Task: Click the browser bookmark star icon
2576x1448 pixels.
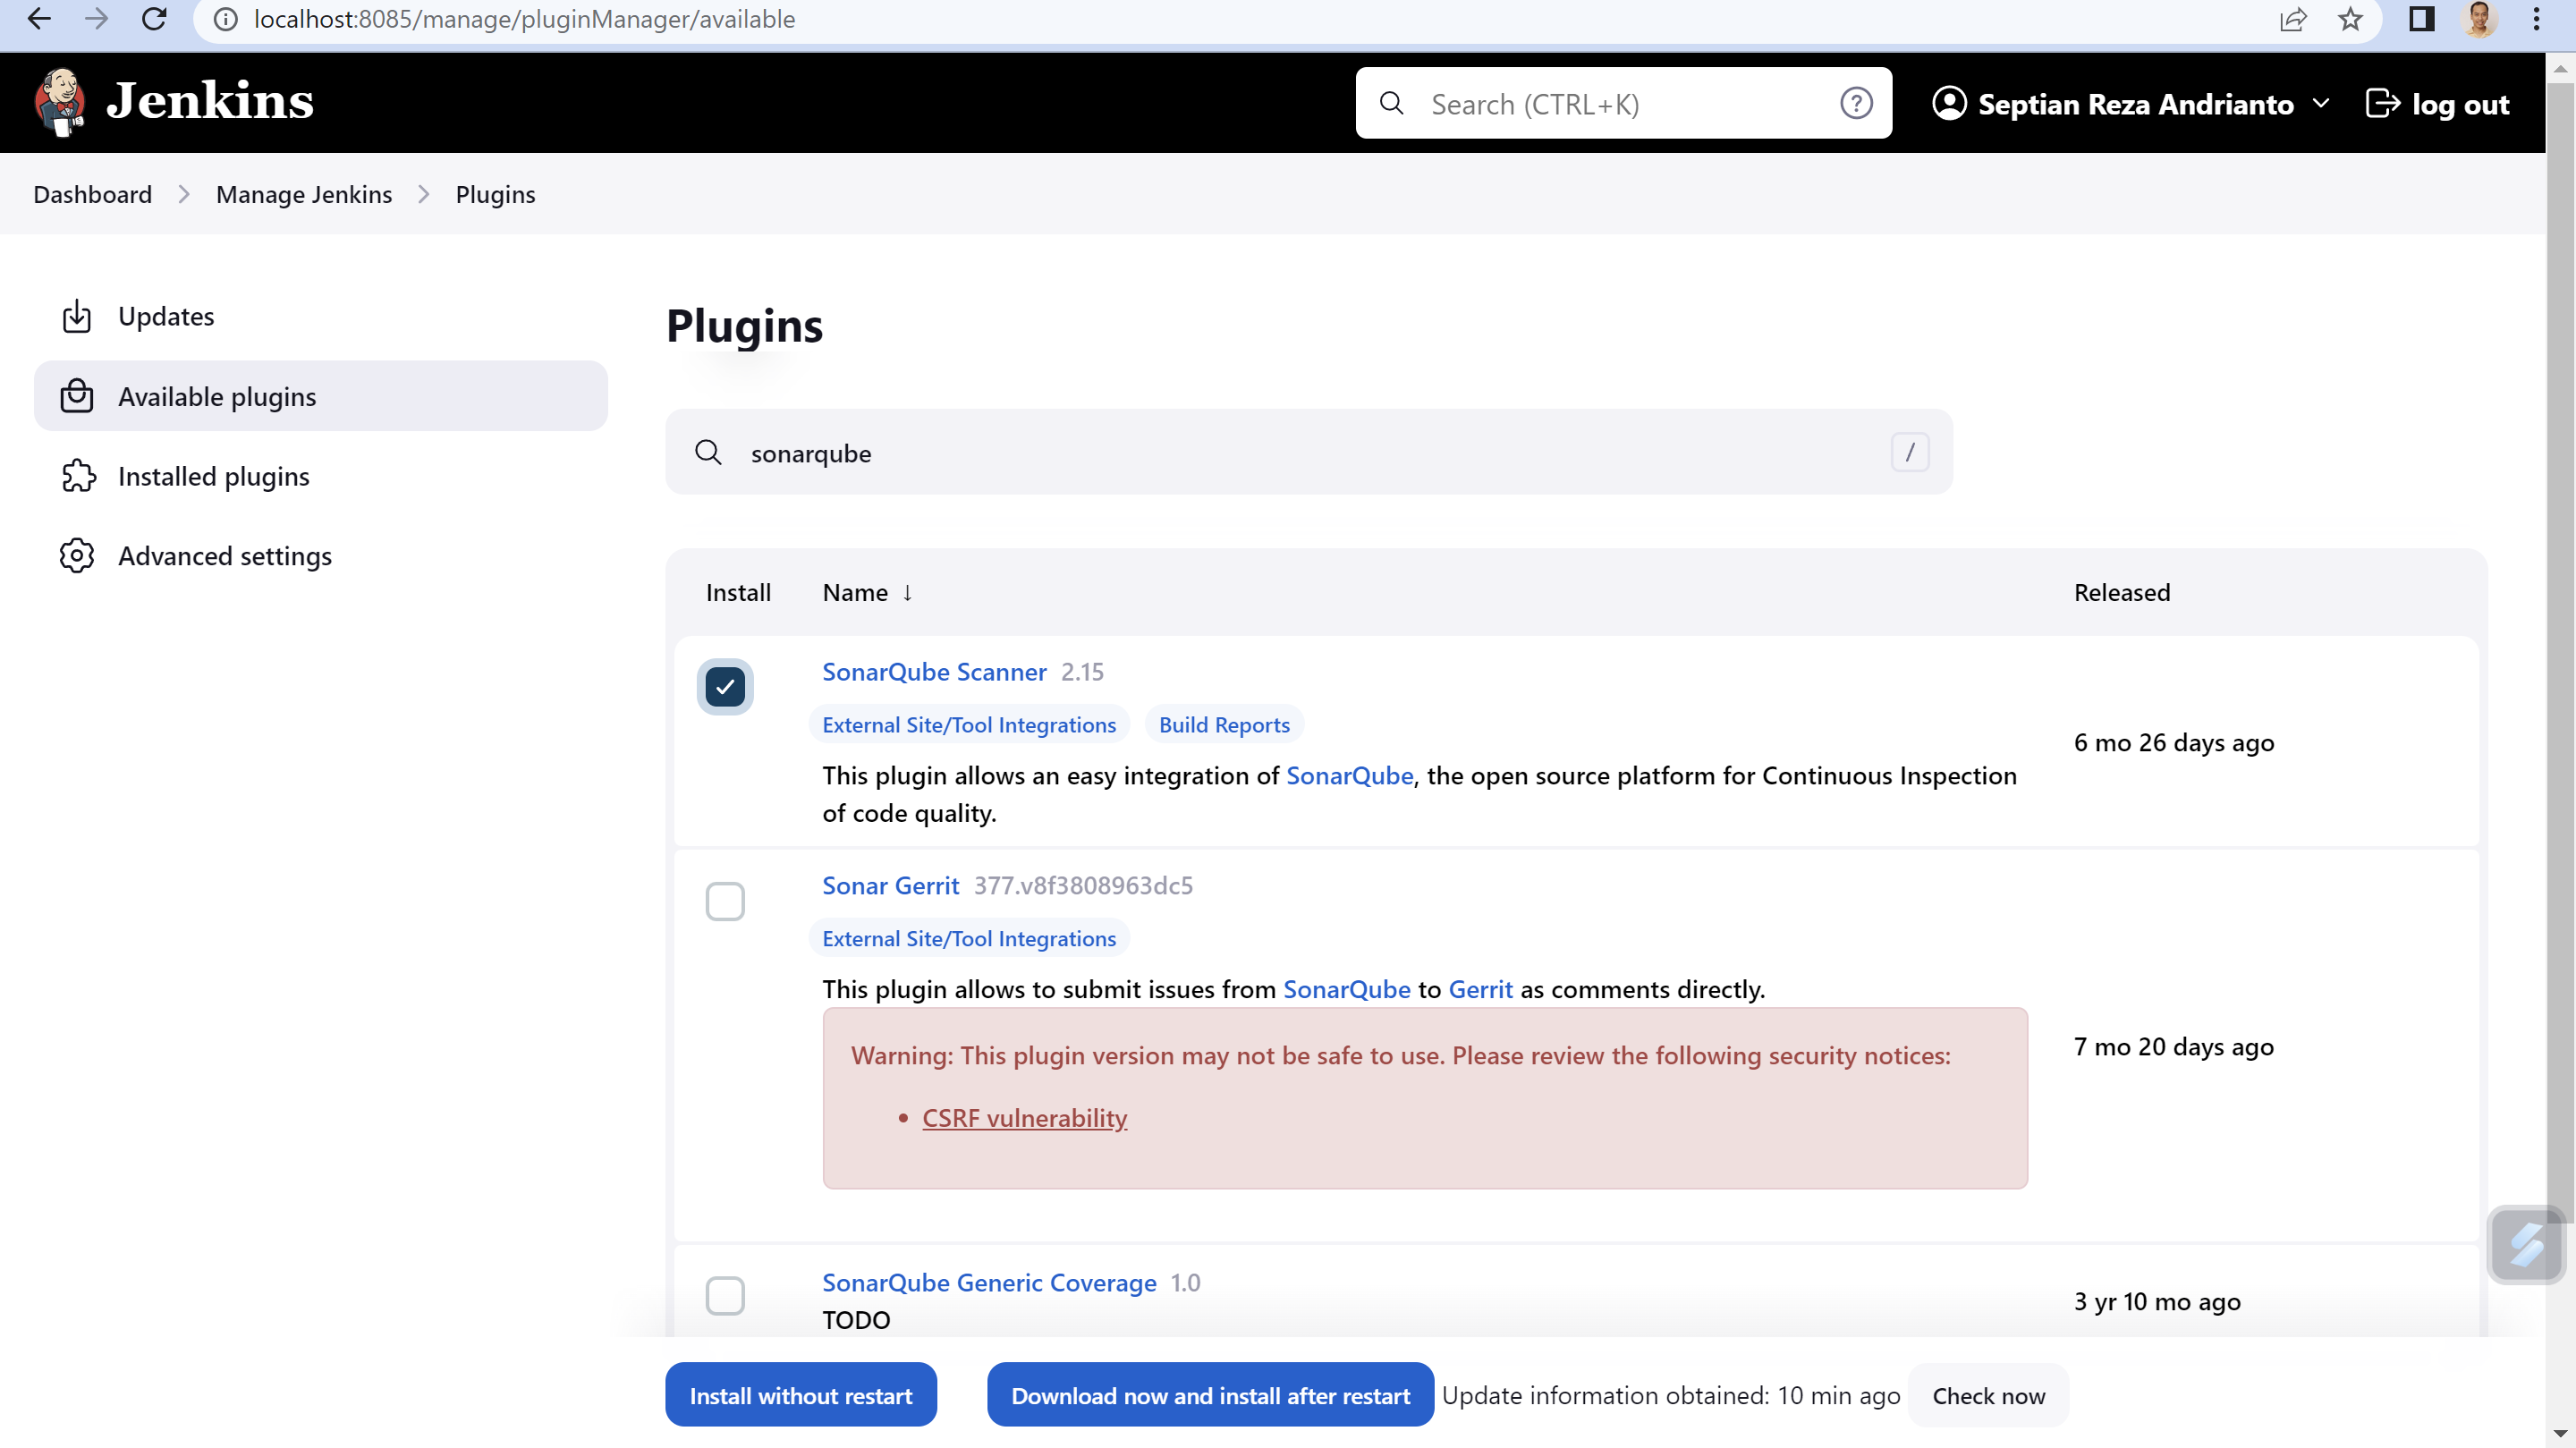Action: coord(2349,19)
